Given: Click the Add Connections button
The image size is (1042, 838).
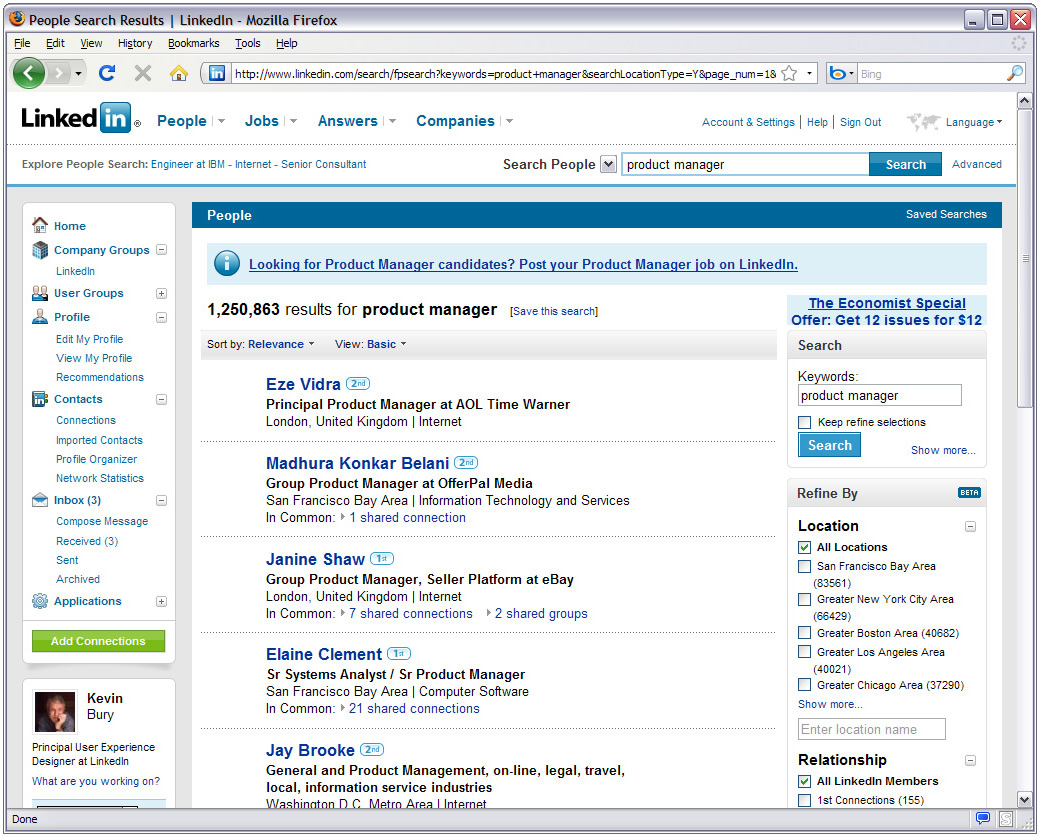Looking at the screenshot, I should click(x=98, y=641).
